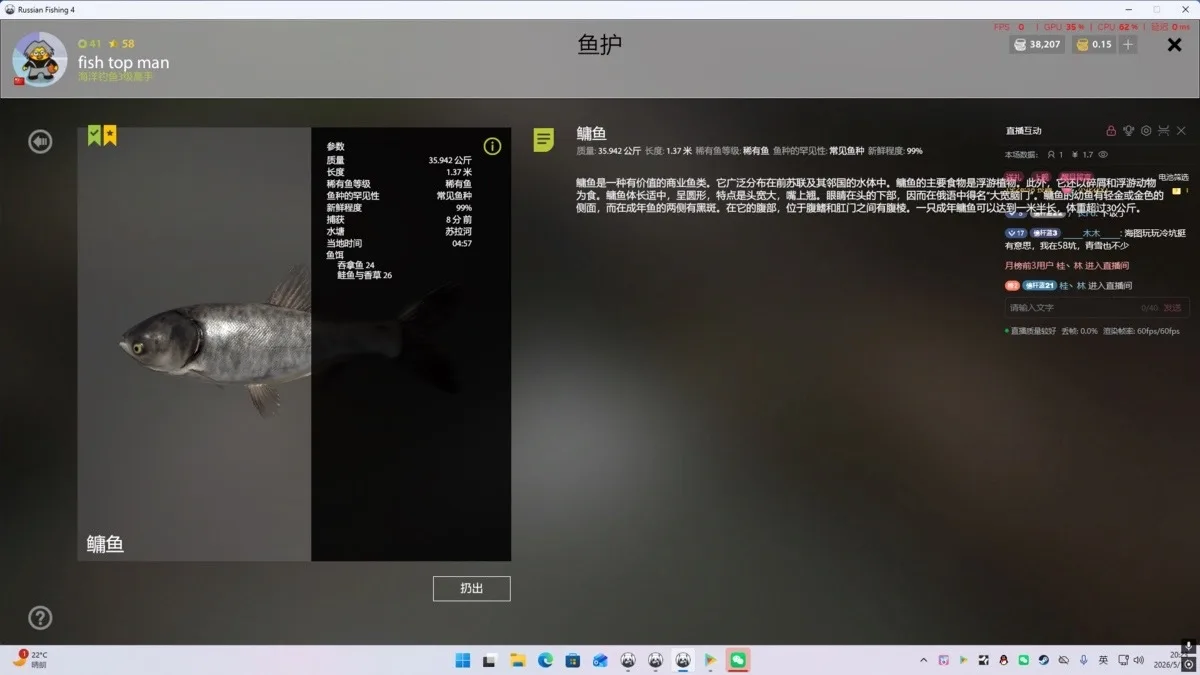Click the 发送 send button in chat
Image resolution: width=1200 pixels, height=675 pixels.
click(x=1172, y=308)
